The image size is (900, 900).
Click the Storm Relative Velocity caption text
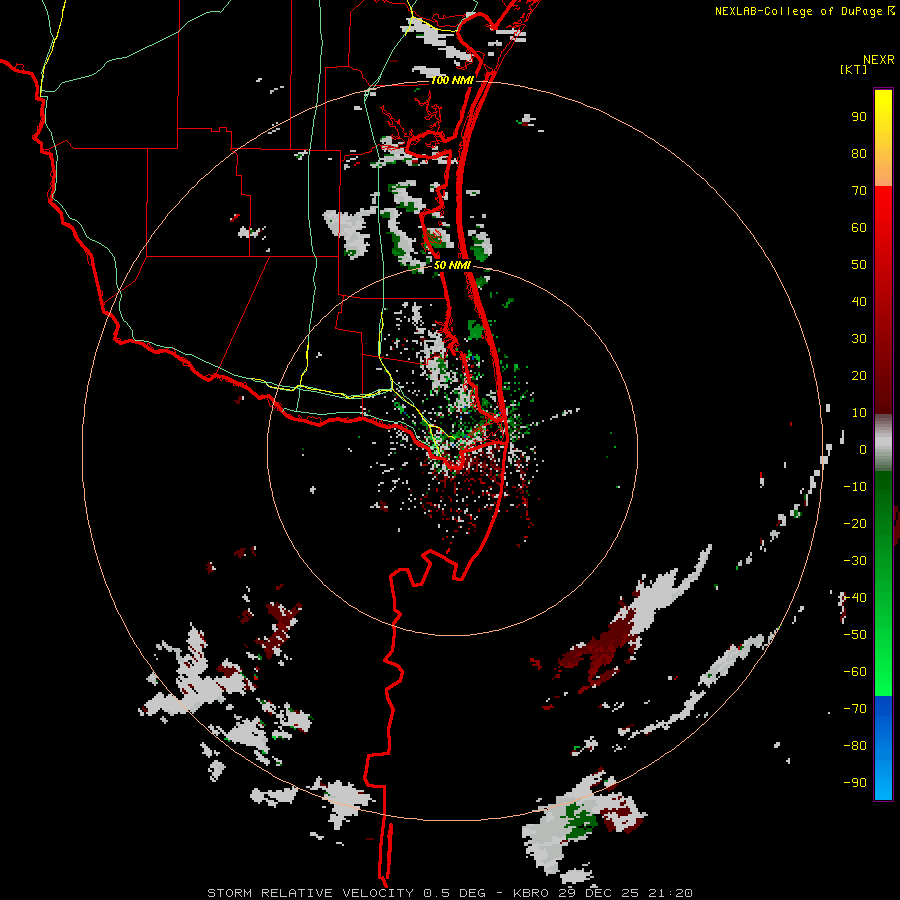(449, 893)
